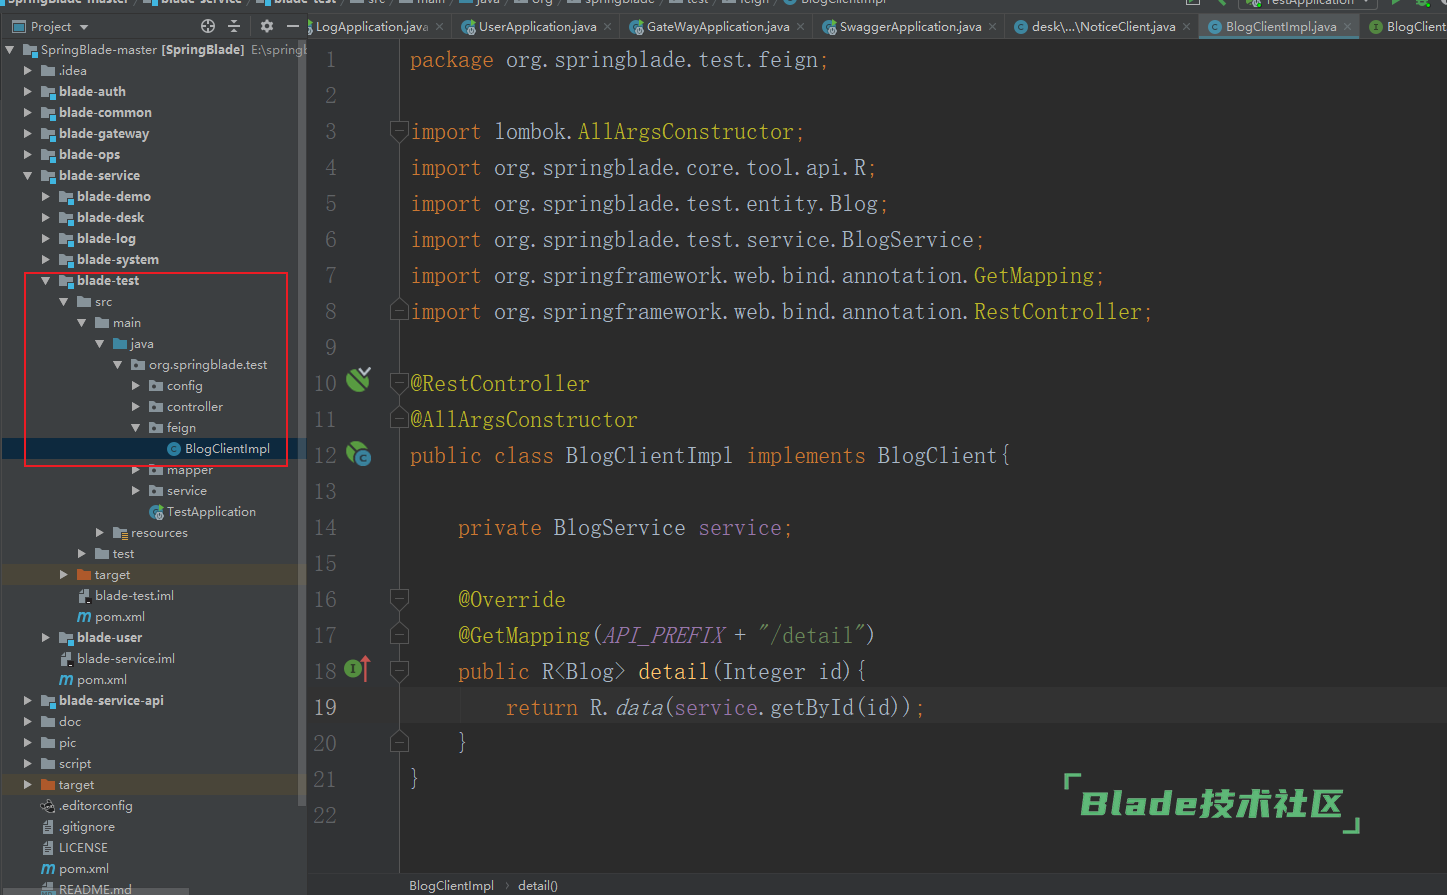Viewport: 1447px width, 895px height.
Task: Click BlogClientImpl in the bottom breadcrumb
Action: (451, 885)
